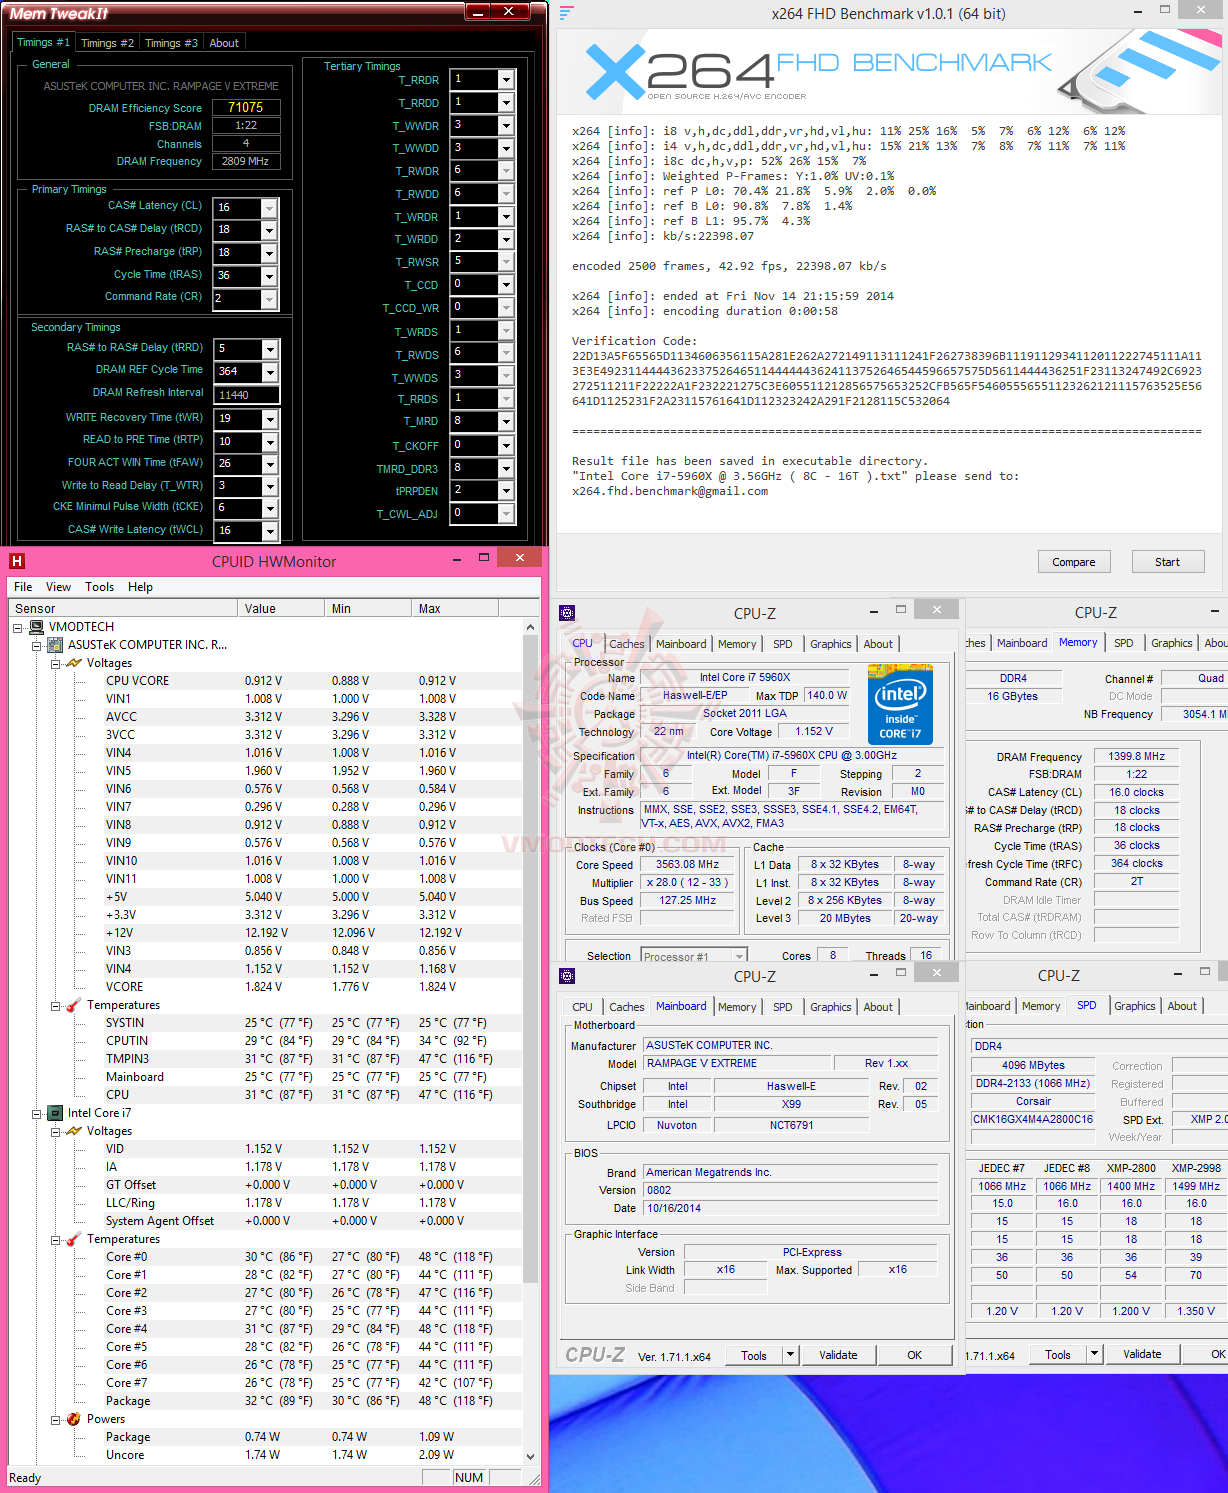1228x1493 pixels.
Task: Open the View menu in HWMonitor
Action: 58,587
